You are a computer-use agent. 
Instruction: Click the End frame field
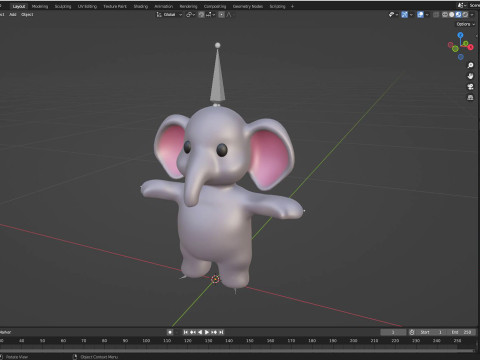[x=461, y=332]
